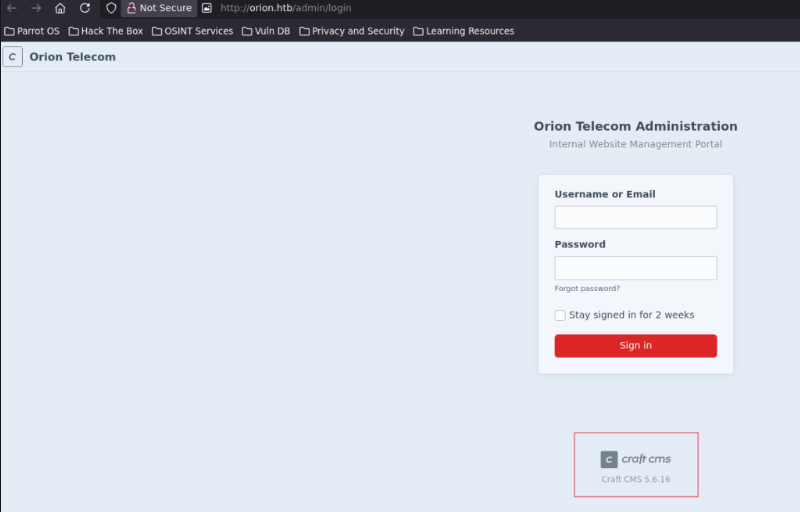Focus the Username or Email field
The width and height of the screenshot is (800, 512).
[636, 217]
